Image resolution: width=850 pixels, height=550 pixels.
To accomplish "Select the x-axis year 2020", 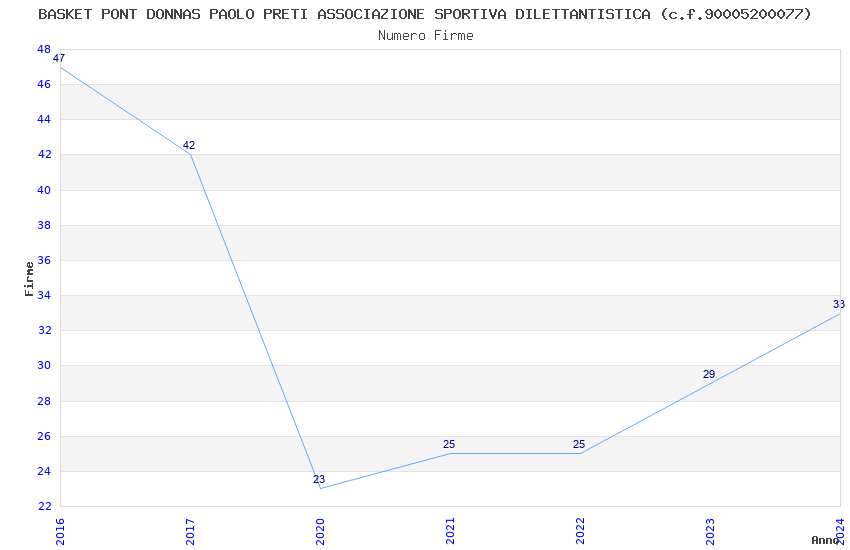I will click(x=320, y=532).
